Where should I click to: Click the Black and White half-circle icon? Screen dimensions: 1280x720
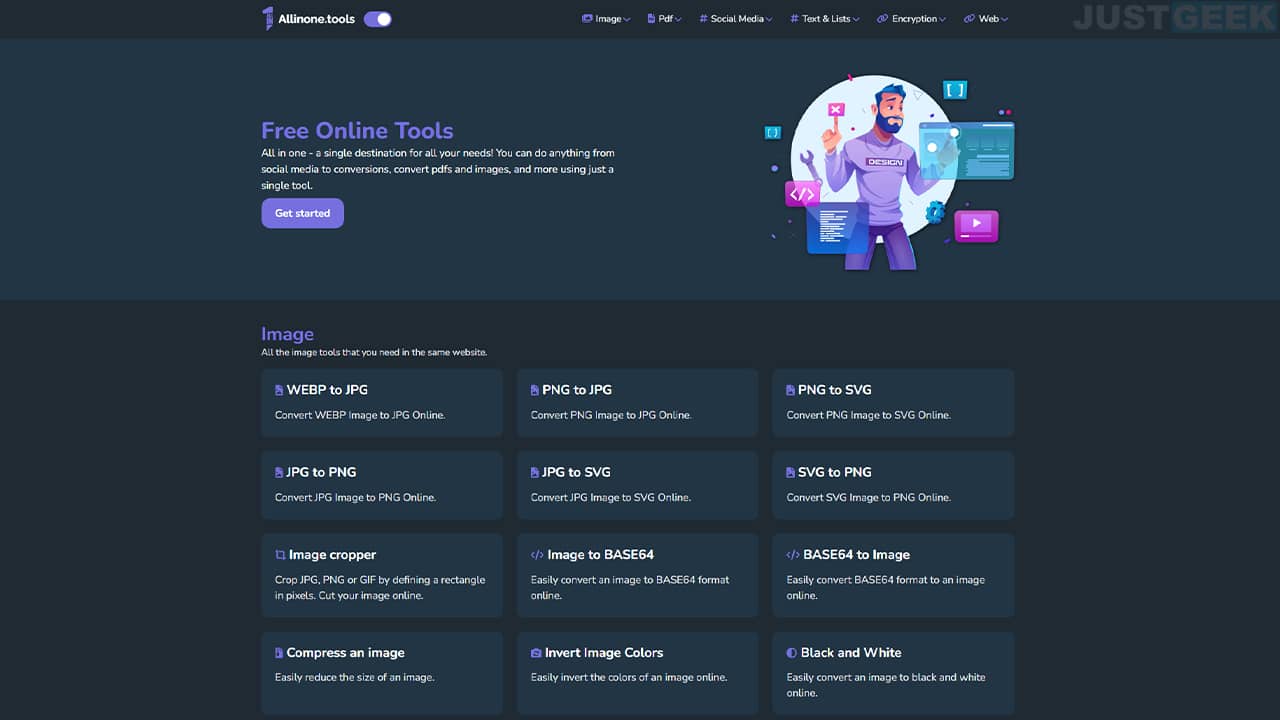click(x=792, y=653)
